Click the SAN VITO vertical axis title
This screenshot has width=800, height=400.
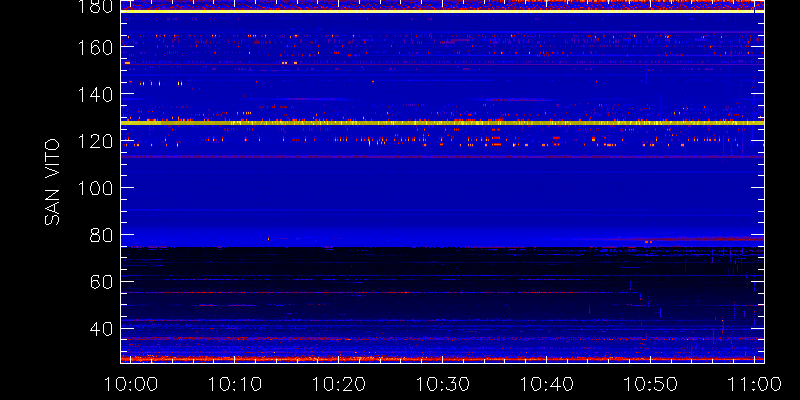tap(52, 182)
